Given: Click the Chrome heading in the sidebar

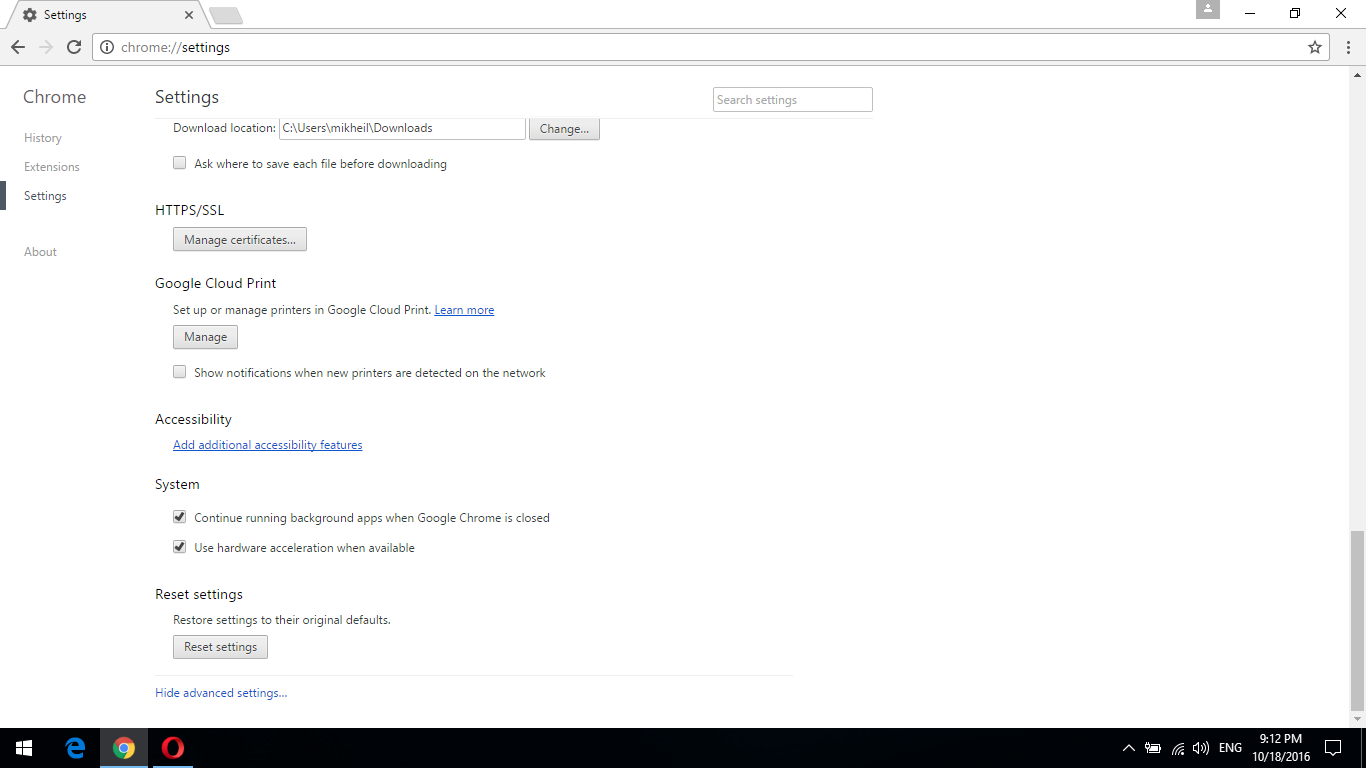Looking at the screenshot, I should tap(55, 97).
